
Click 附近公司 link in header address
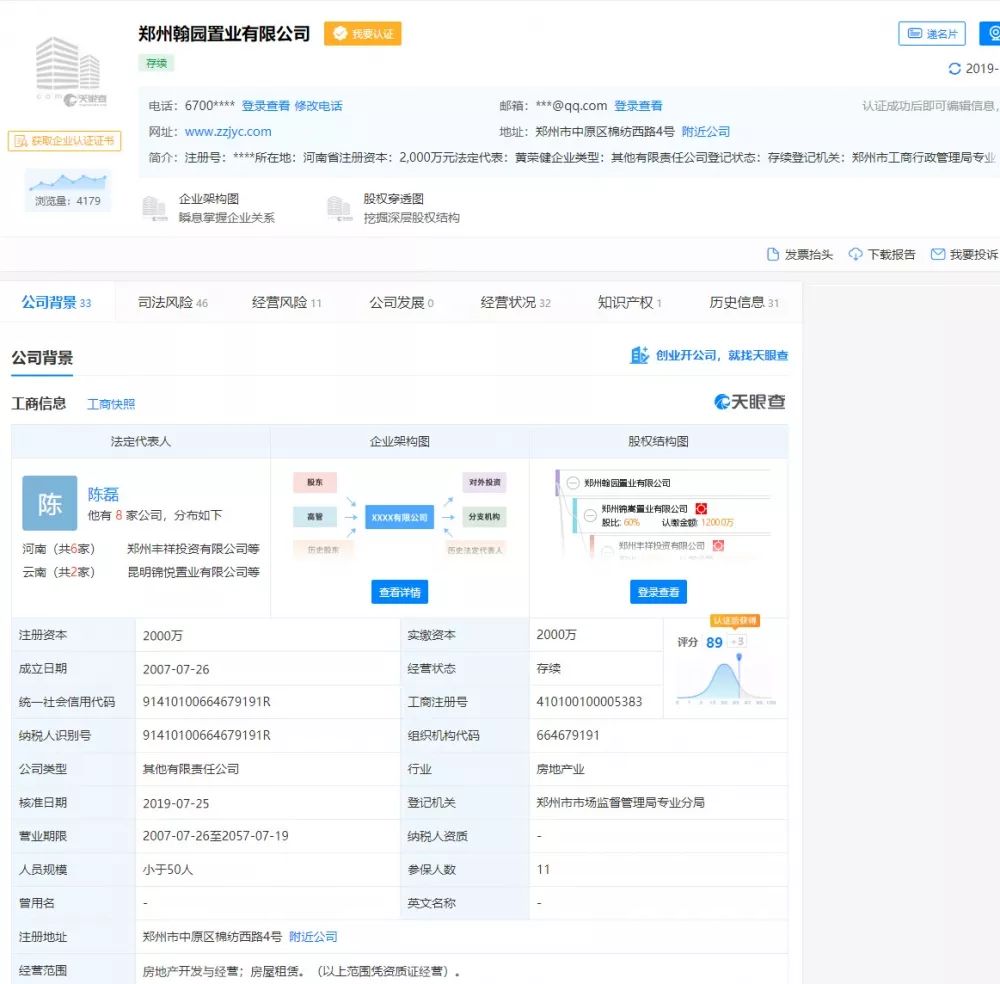706,132
